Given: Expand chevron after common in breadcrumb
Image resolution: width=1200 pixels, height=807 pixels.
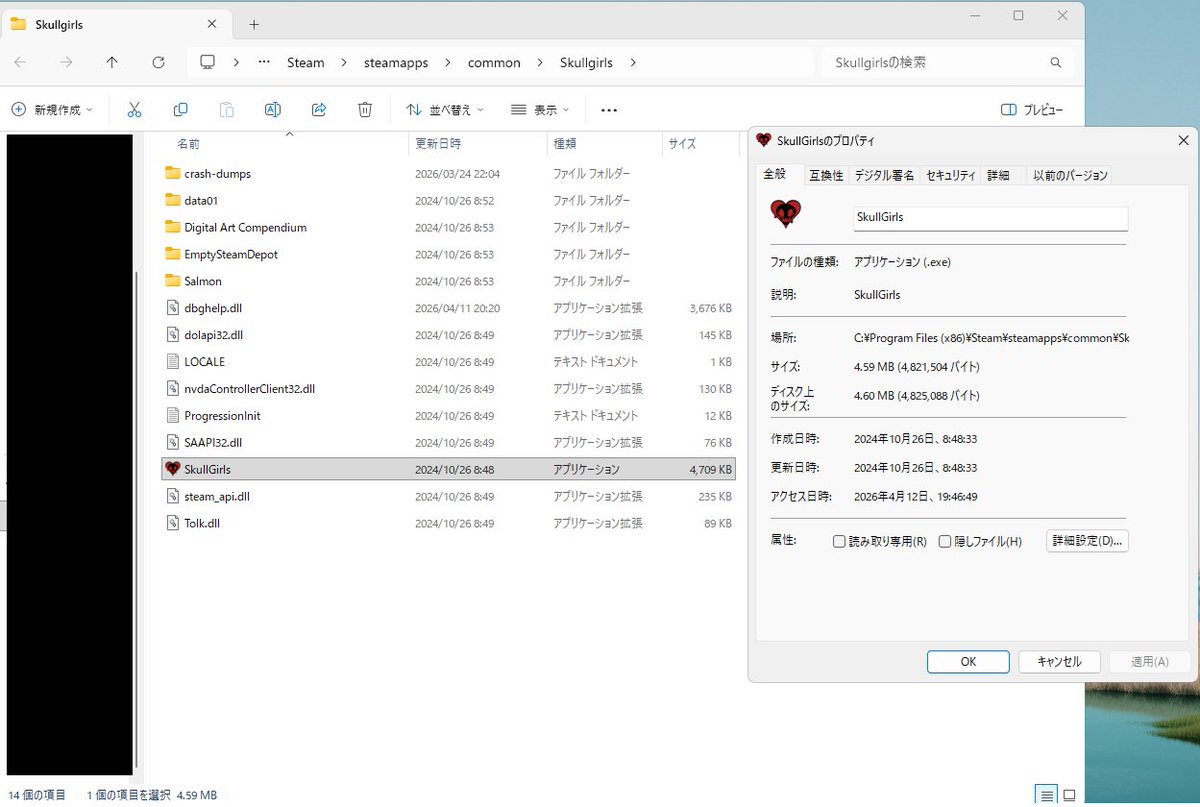Looking at the screenshot, I should coord(538,62).
